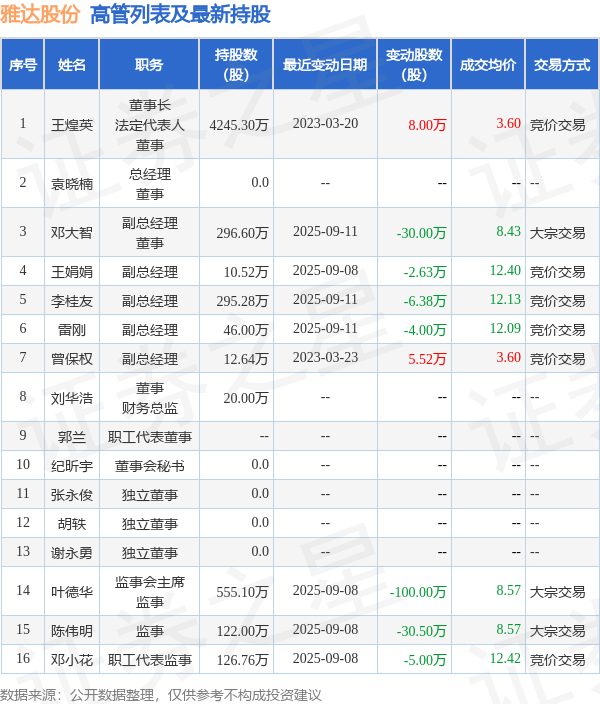Click the change value -2.63万
600x704 pixels.
coord(425,272)
